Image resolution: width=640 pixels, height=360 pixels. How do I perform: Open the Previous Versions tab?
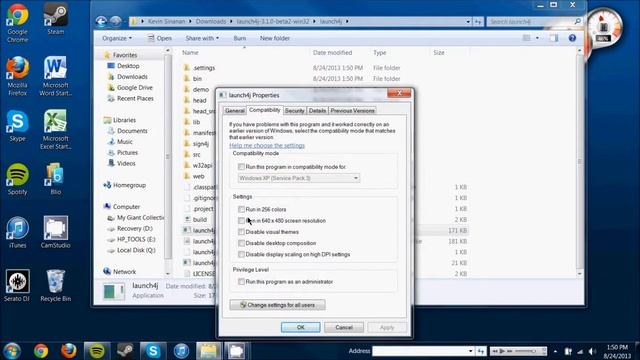(x=352, y=111)
